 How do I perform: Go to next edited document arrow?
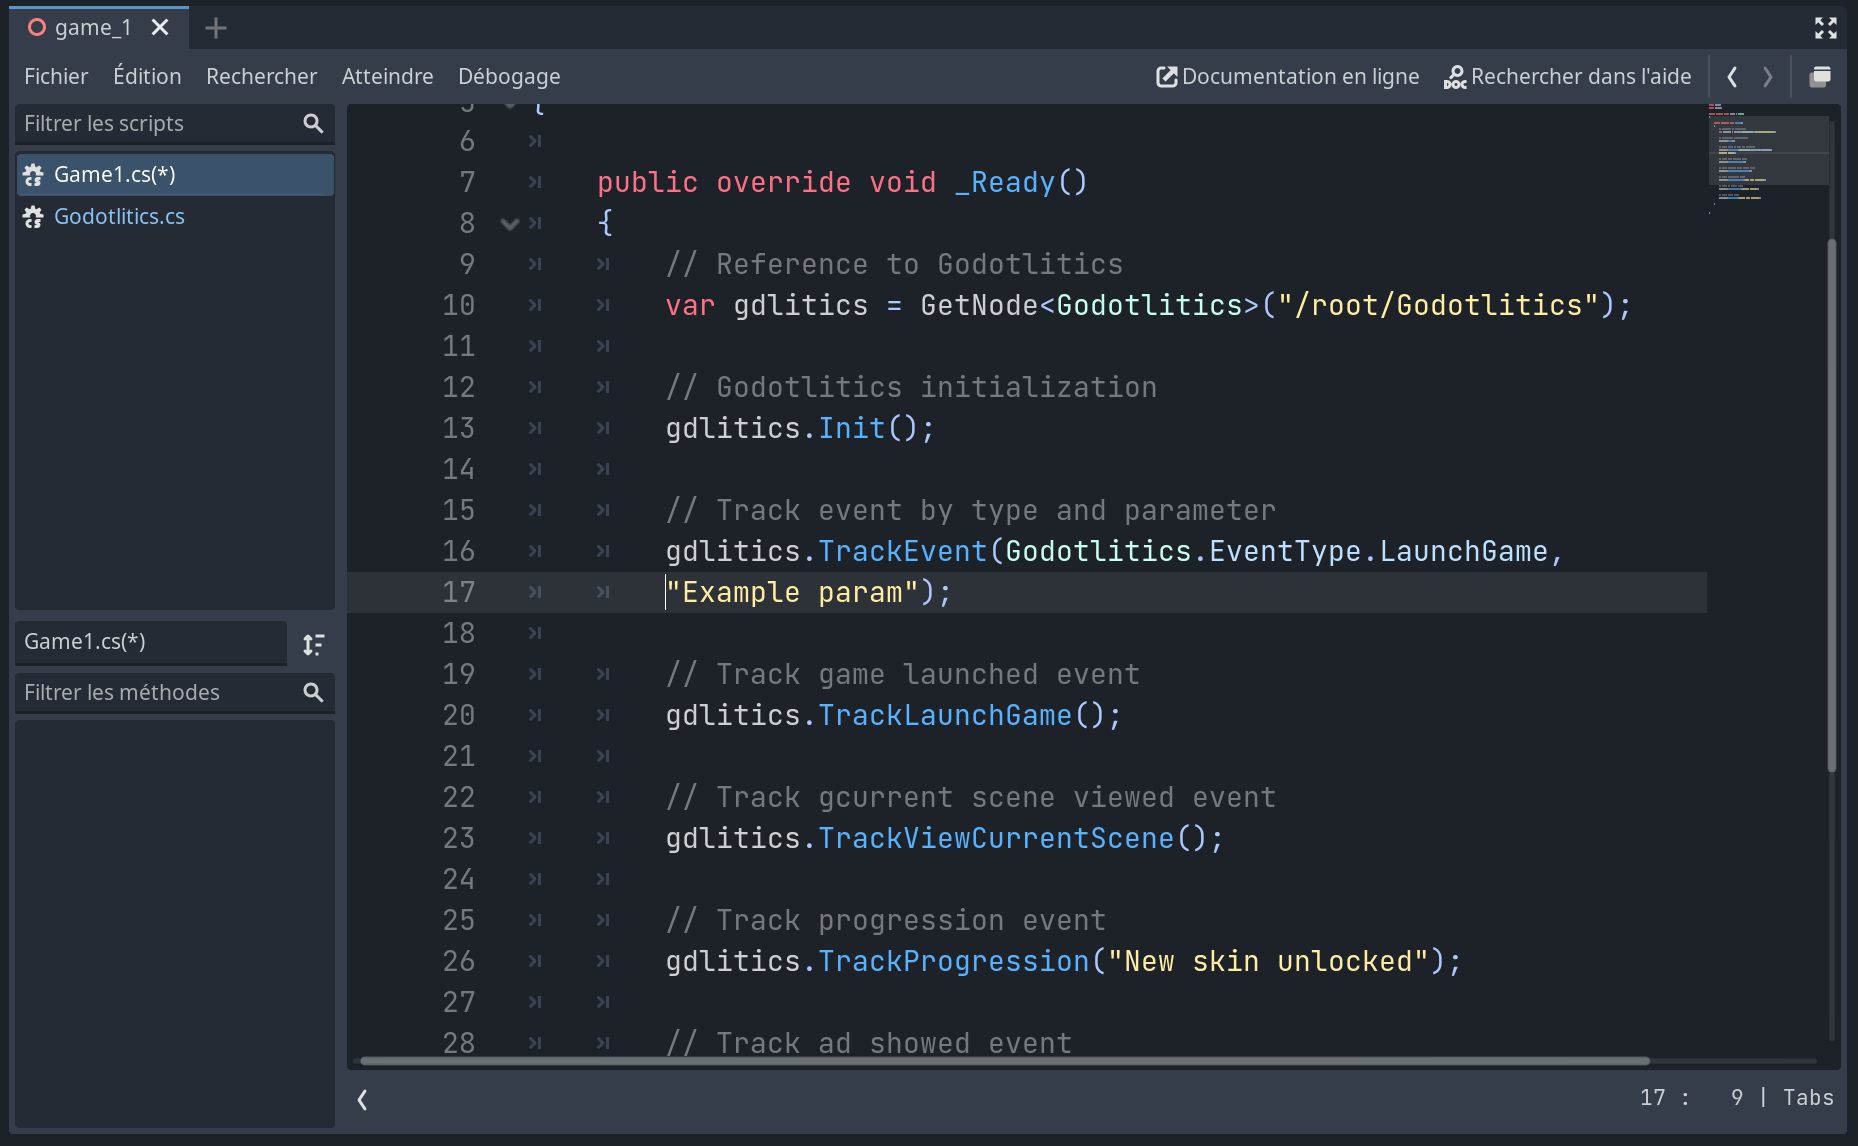tap(1768, 76)
